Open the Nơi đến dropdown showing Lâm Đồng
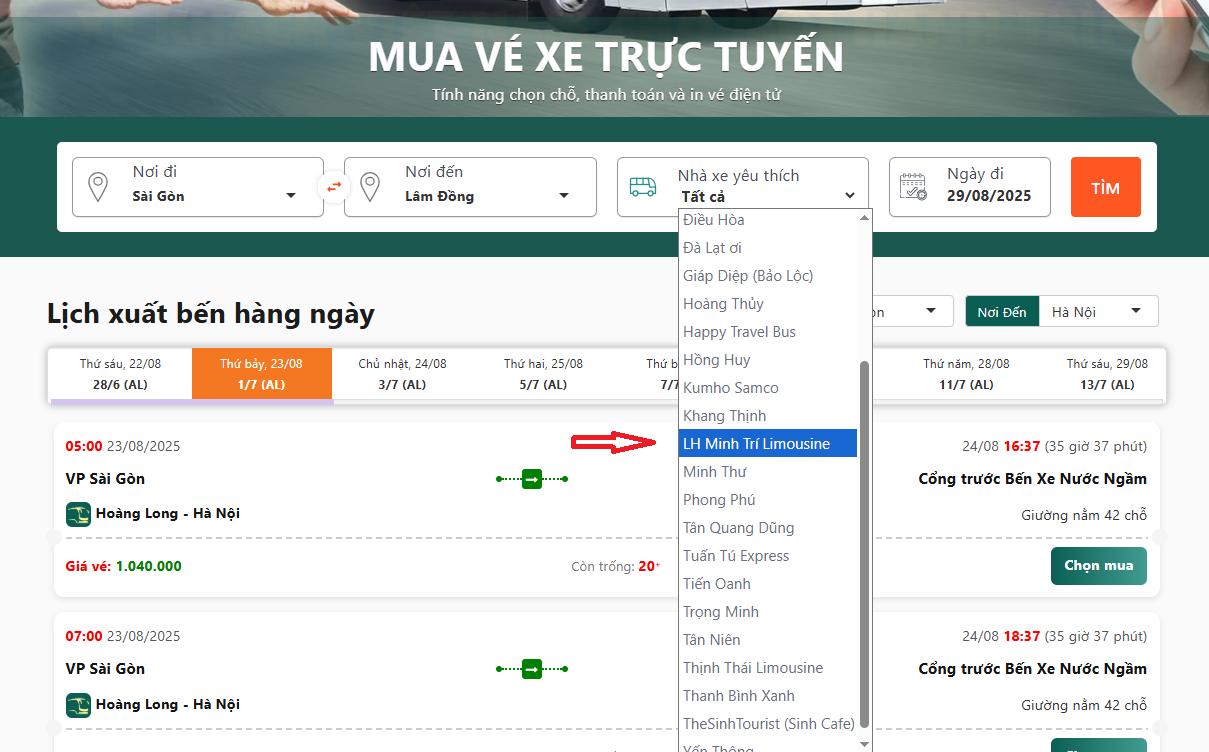 click(x=470, y=187)
